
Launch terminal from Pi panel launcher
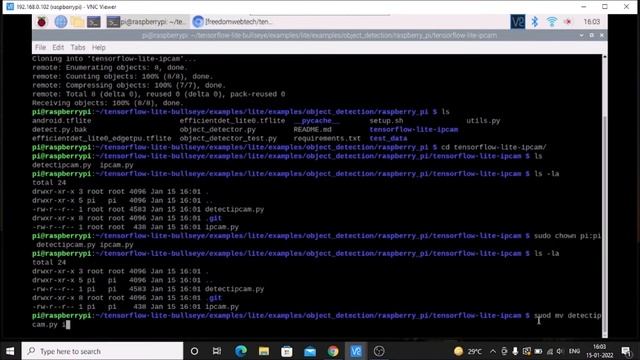click(x=93, y=22)
